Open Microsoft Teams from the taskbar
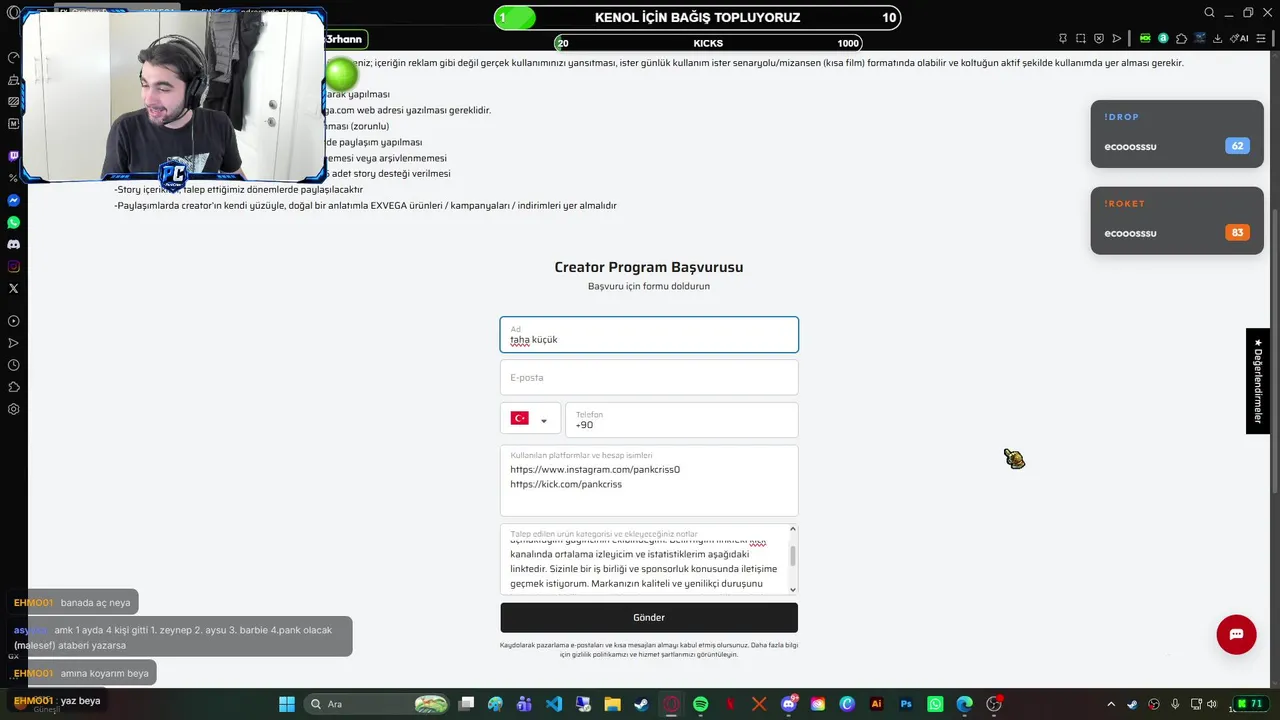The width and height of the screenshot is (1280, 720). (524, 704)
